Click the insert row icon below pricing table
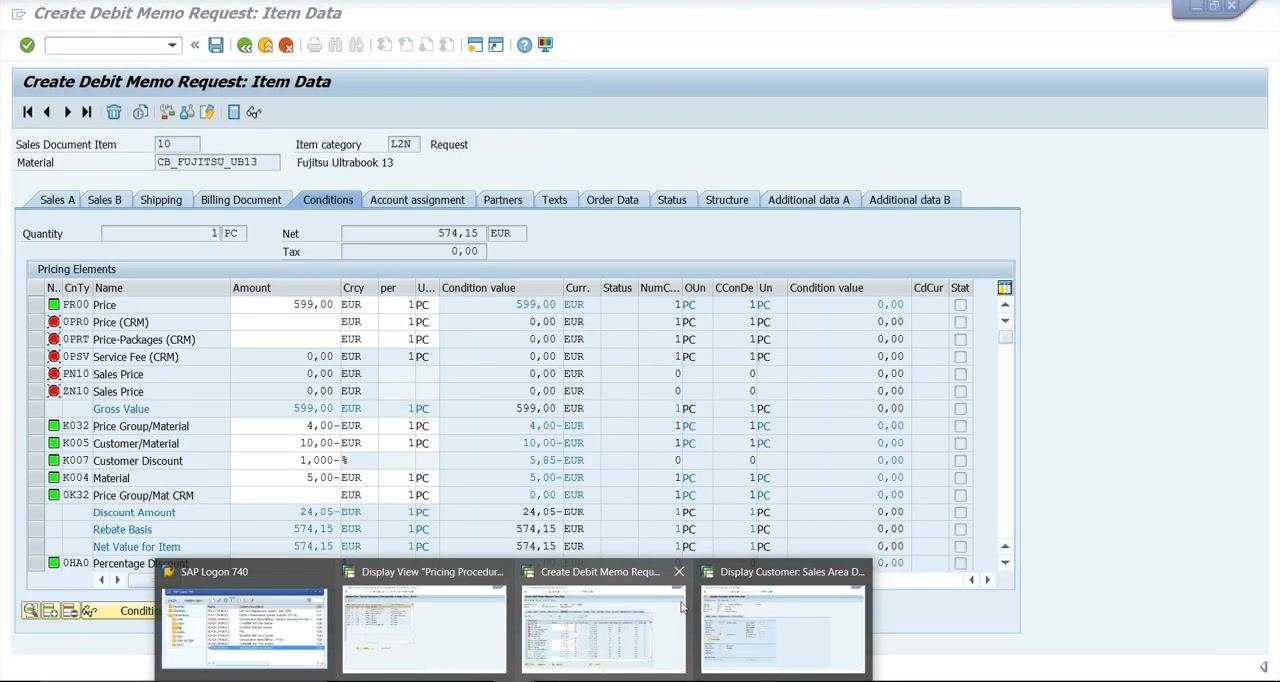 pyautogui.click(x=50, y=611)
